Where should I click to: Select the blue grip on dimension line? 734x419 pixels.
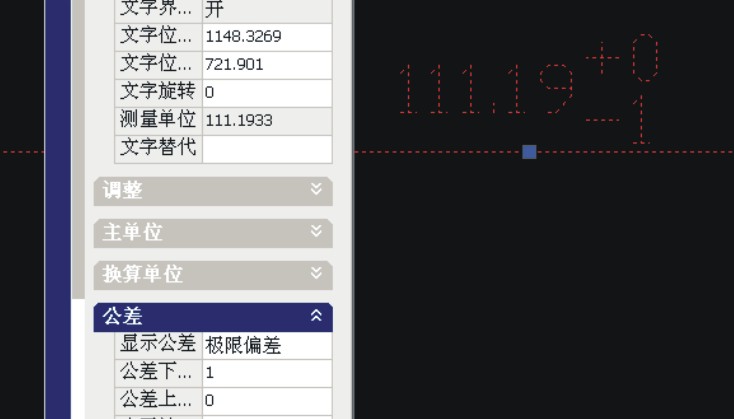[x=529, y=152]
